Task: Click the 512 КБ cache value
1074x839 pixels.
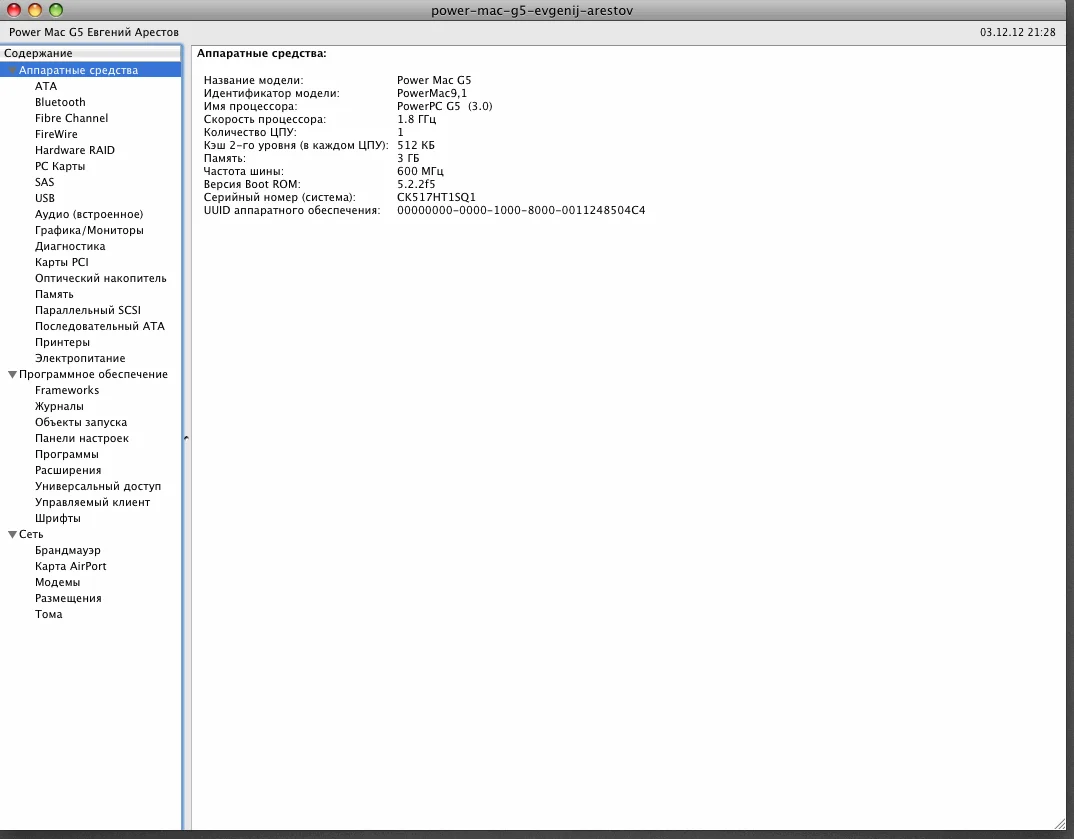Action: [416, 145]
